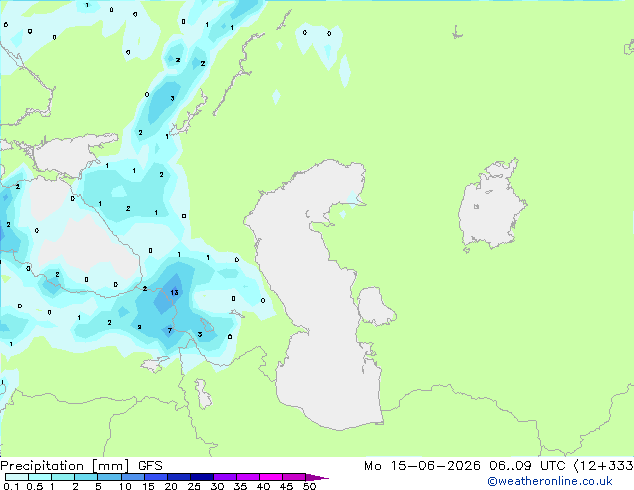Screen dimensions: 634x490
Task: Pick the 20–25 mm legend swatch
Action: pyautogui.click(x=179, y=477)
